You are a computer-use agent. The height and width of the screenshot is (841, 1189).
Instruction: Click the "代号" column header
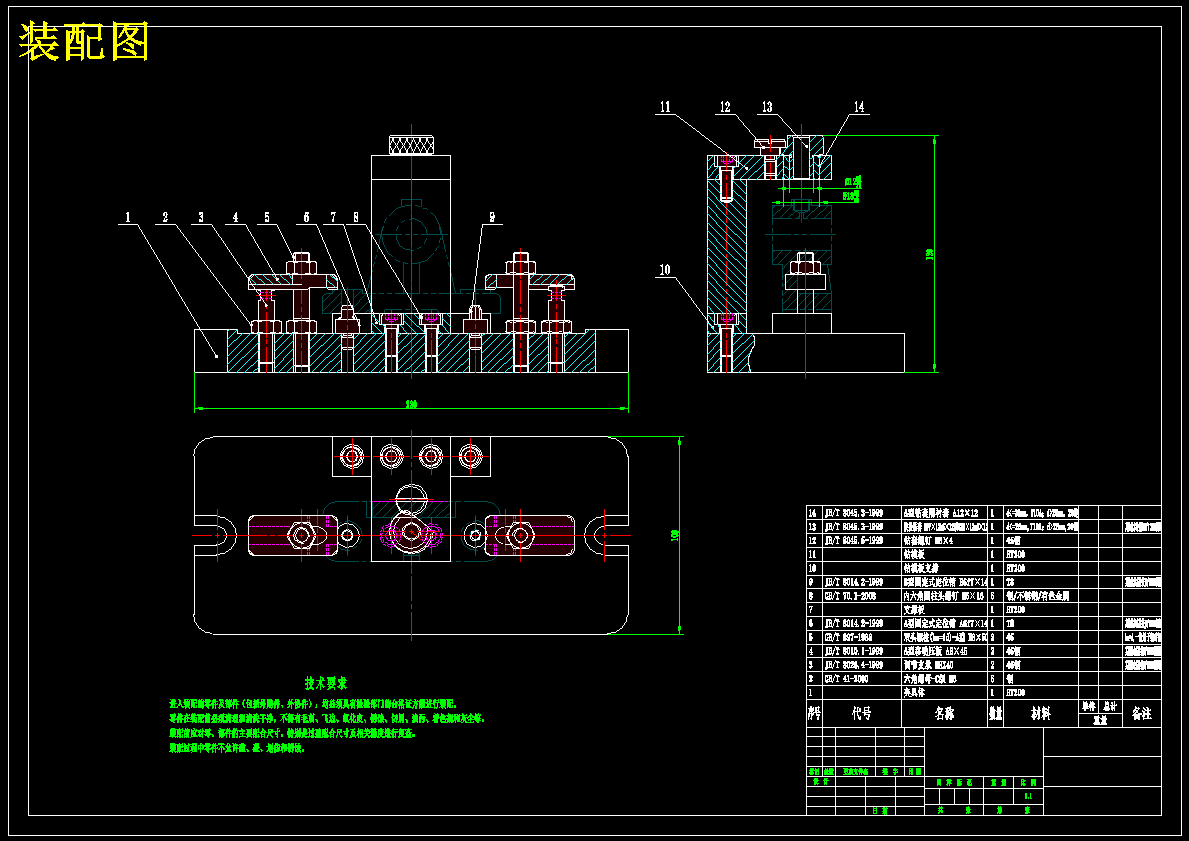tap(862, 714)
